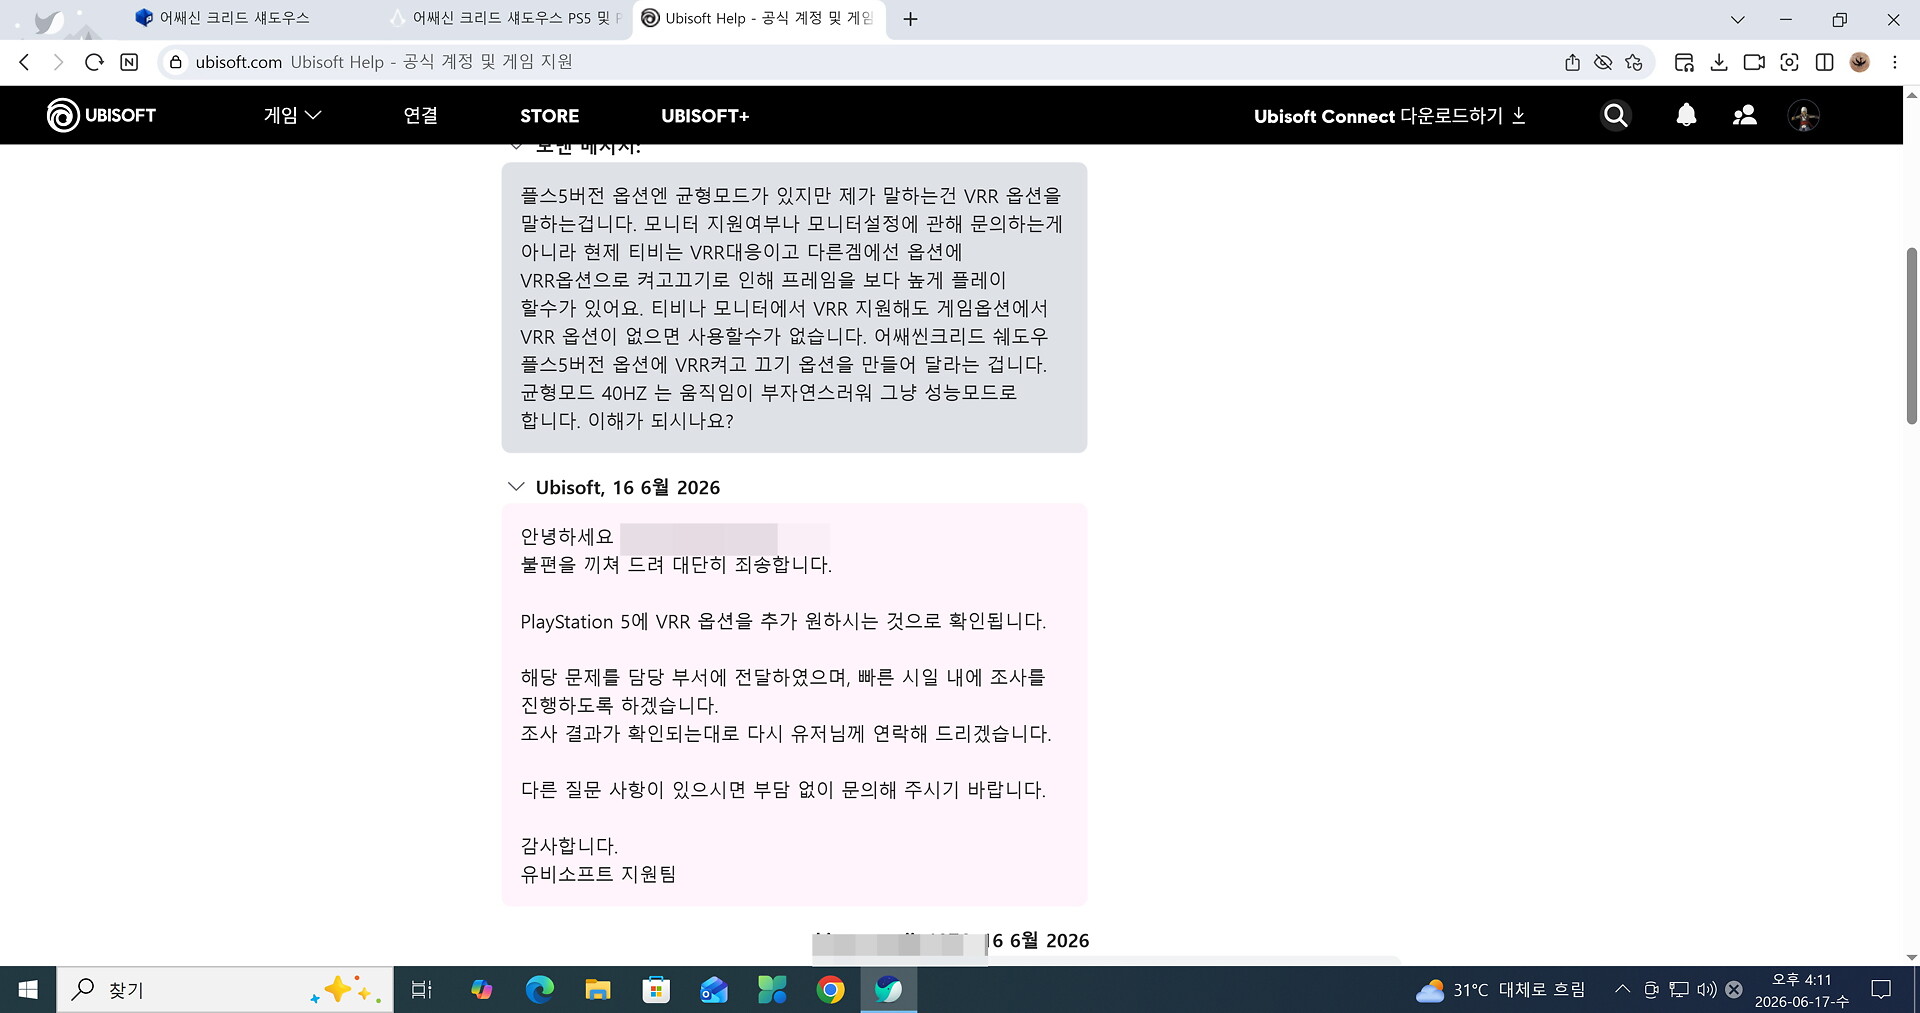
Task: Launch Copilot from the taskbar
Action: tap(481, 990)
